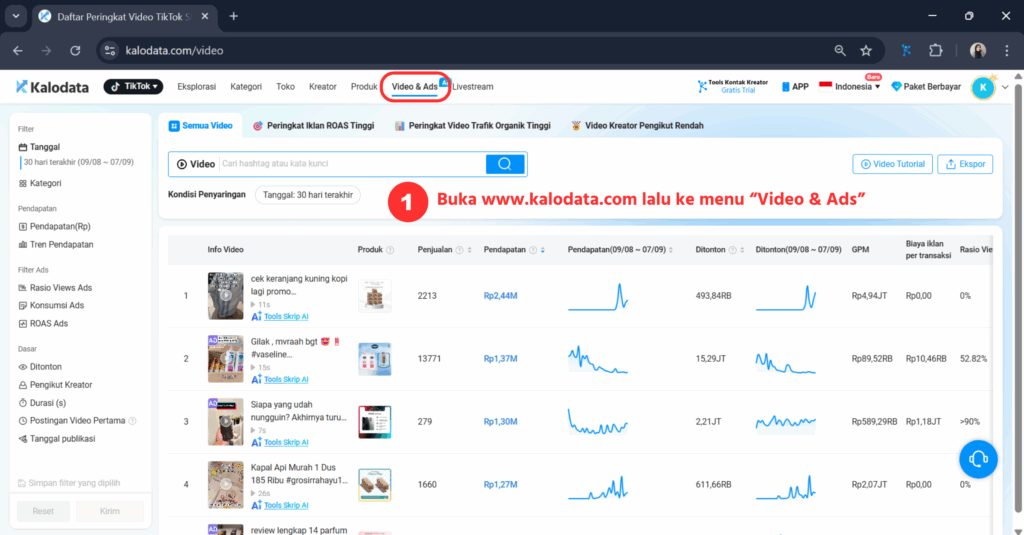This screenshot has width=1024, height=535.
Task: Sort by the Pendapatan column arrows
Action: tap(543, 250)
